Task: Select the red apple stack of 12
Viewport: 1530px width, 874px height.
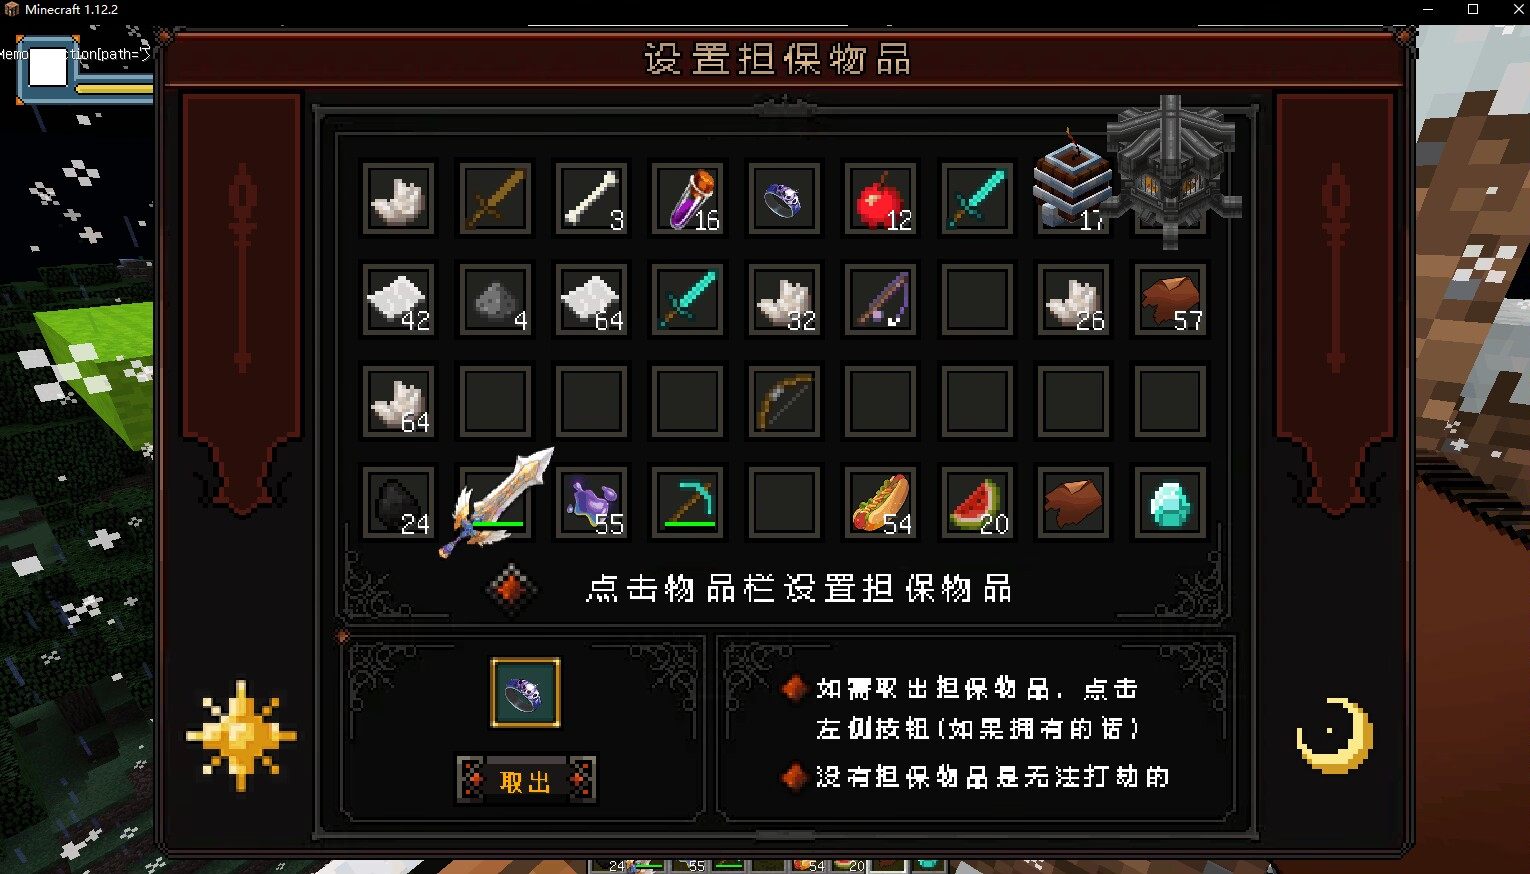Action: click(881, 198)
